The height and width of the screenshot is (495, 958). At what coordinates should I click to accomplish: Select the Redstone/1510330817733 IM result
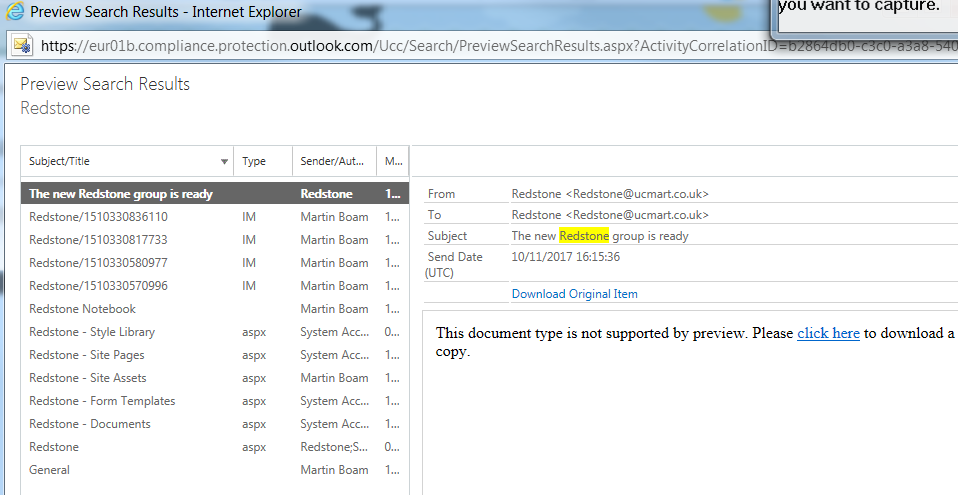[x=98, y=240]
